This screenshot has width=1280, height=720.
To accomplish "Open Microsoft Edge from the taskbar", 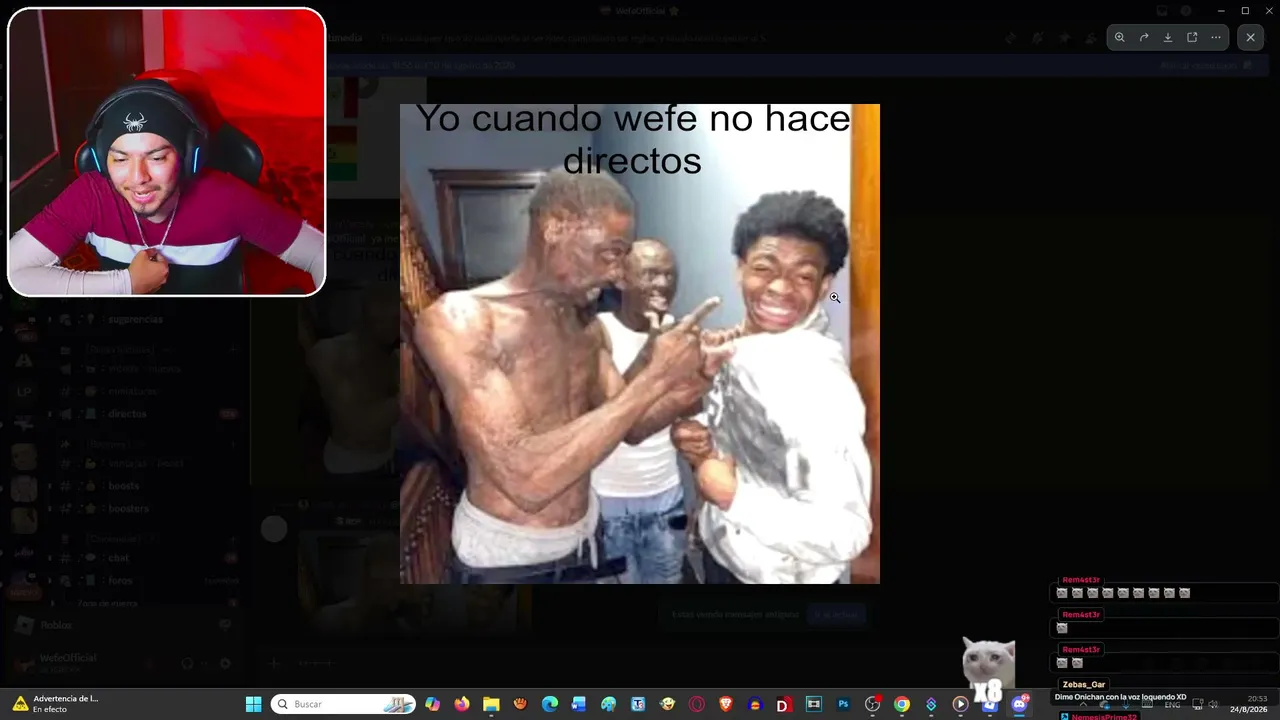I will pyautogui.click(x=550, y=704).
